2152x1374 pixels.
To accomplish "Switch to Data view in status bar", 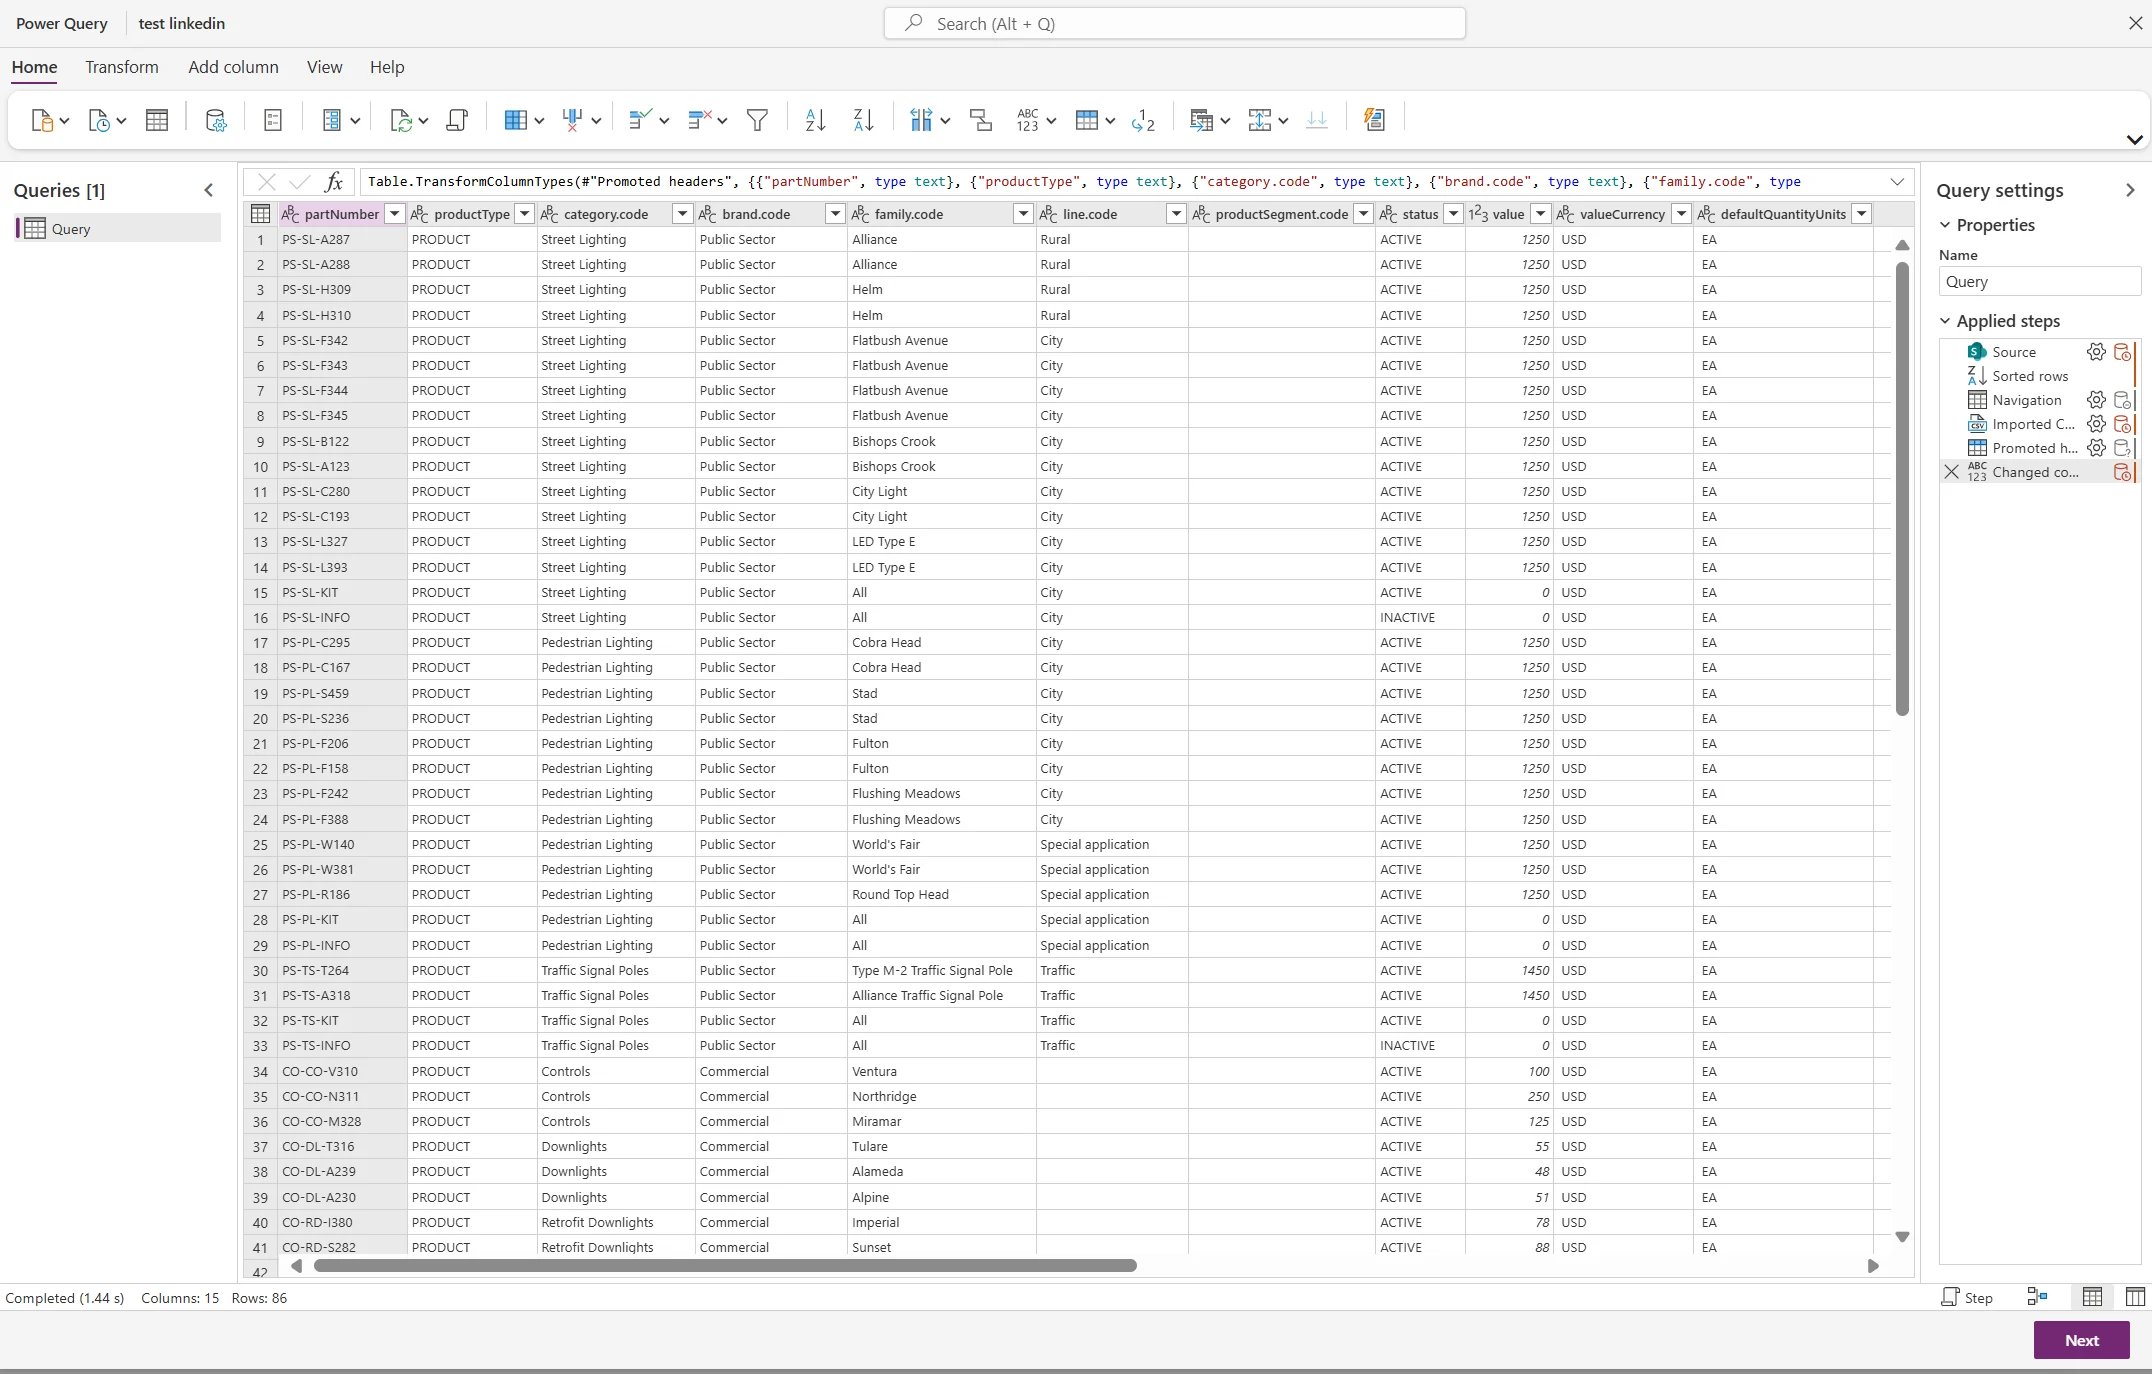I will click(2092, 1297).
